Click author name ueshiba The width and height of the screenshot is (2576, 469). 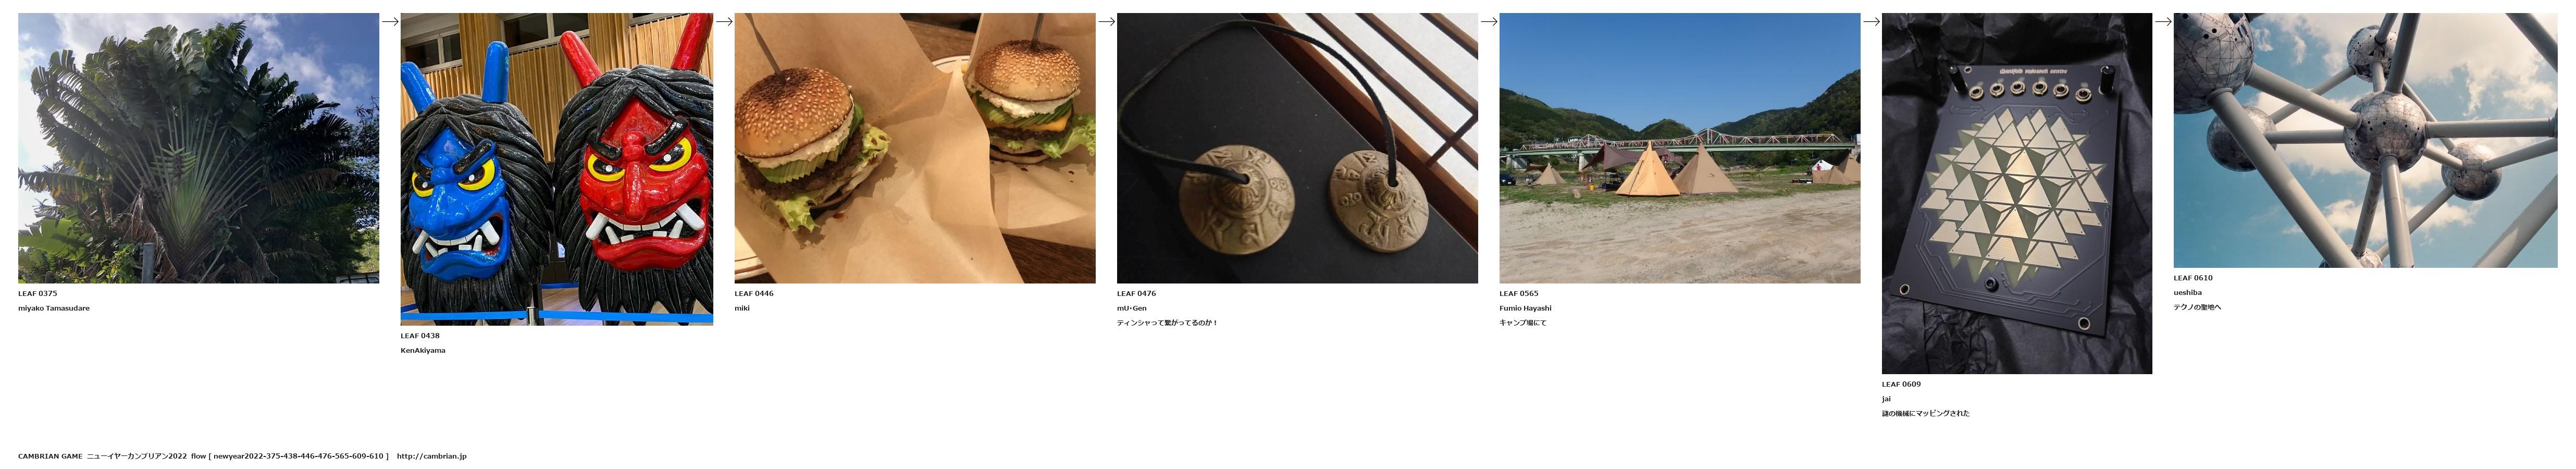(2188, 293)
